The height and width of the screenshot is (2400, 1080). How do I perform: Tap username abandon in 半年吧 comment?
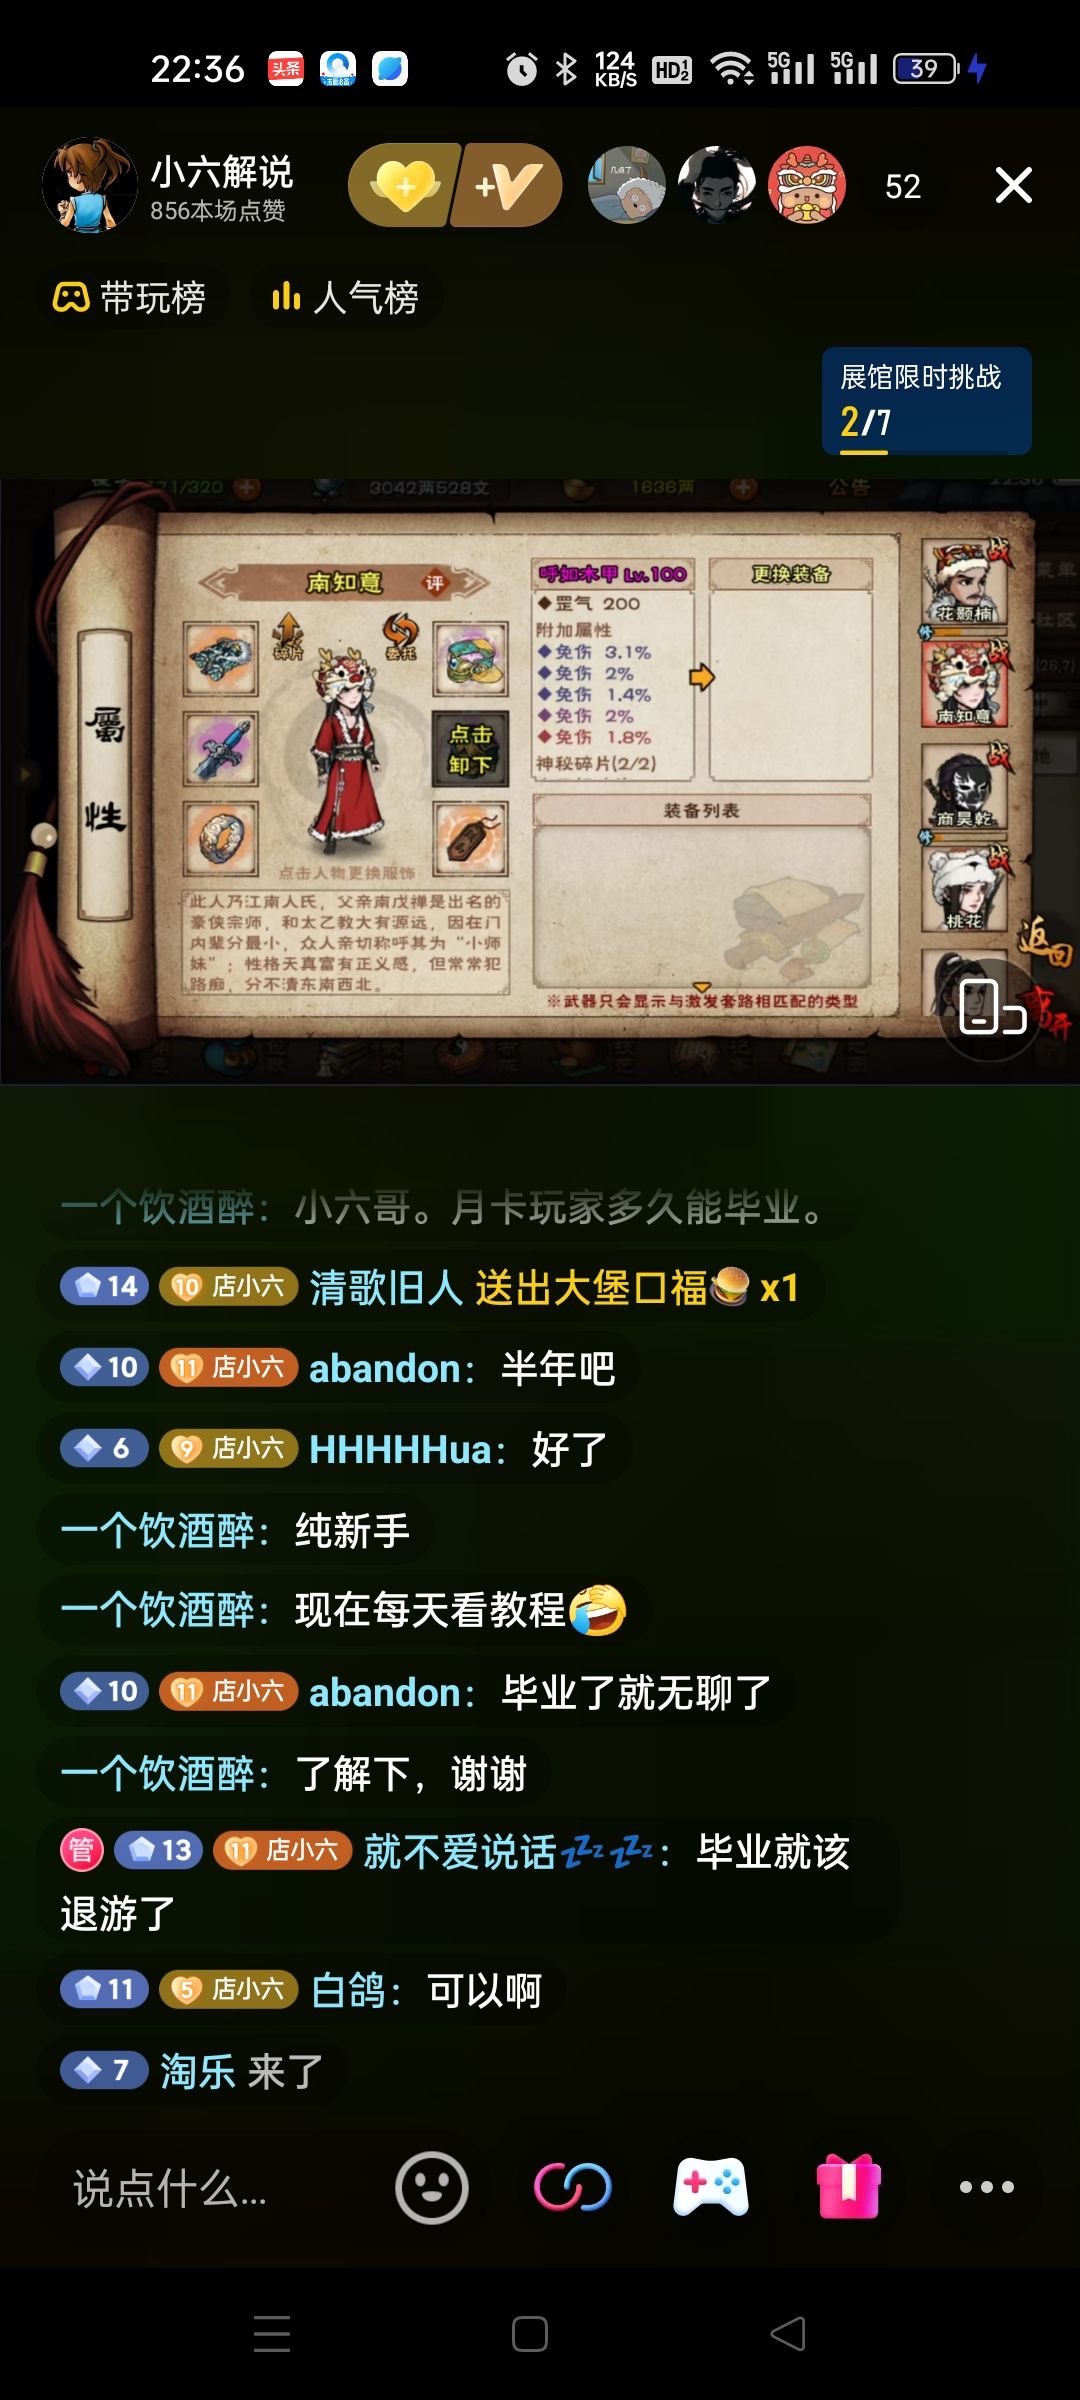click(x=384, y=1368)
